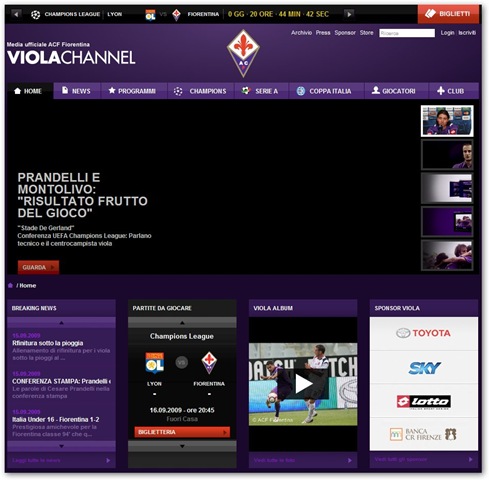Viewport: 489px width, 480px height.
Task: Click the Ricerca search field
Action: pyautogui.click(x=407, y=33)
